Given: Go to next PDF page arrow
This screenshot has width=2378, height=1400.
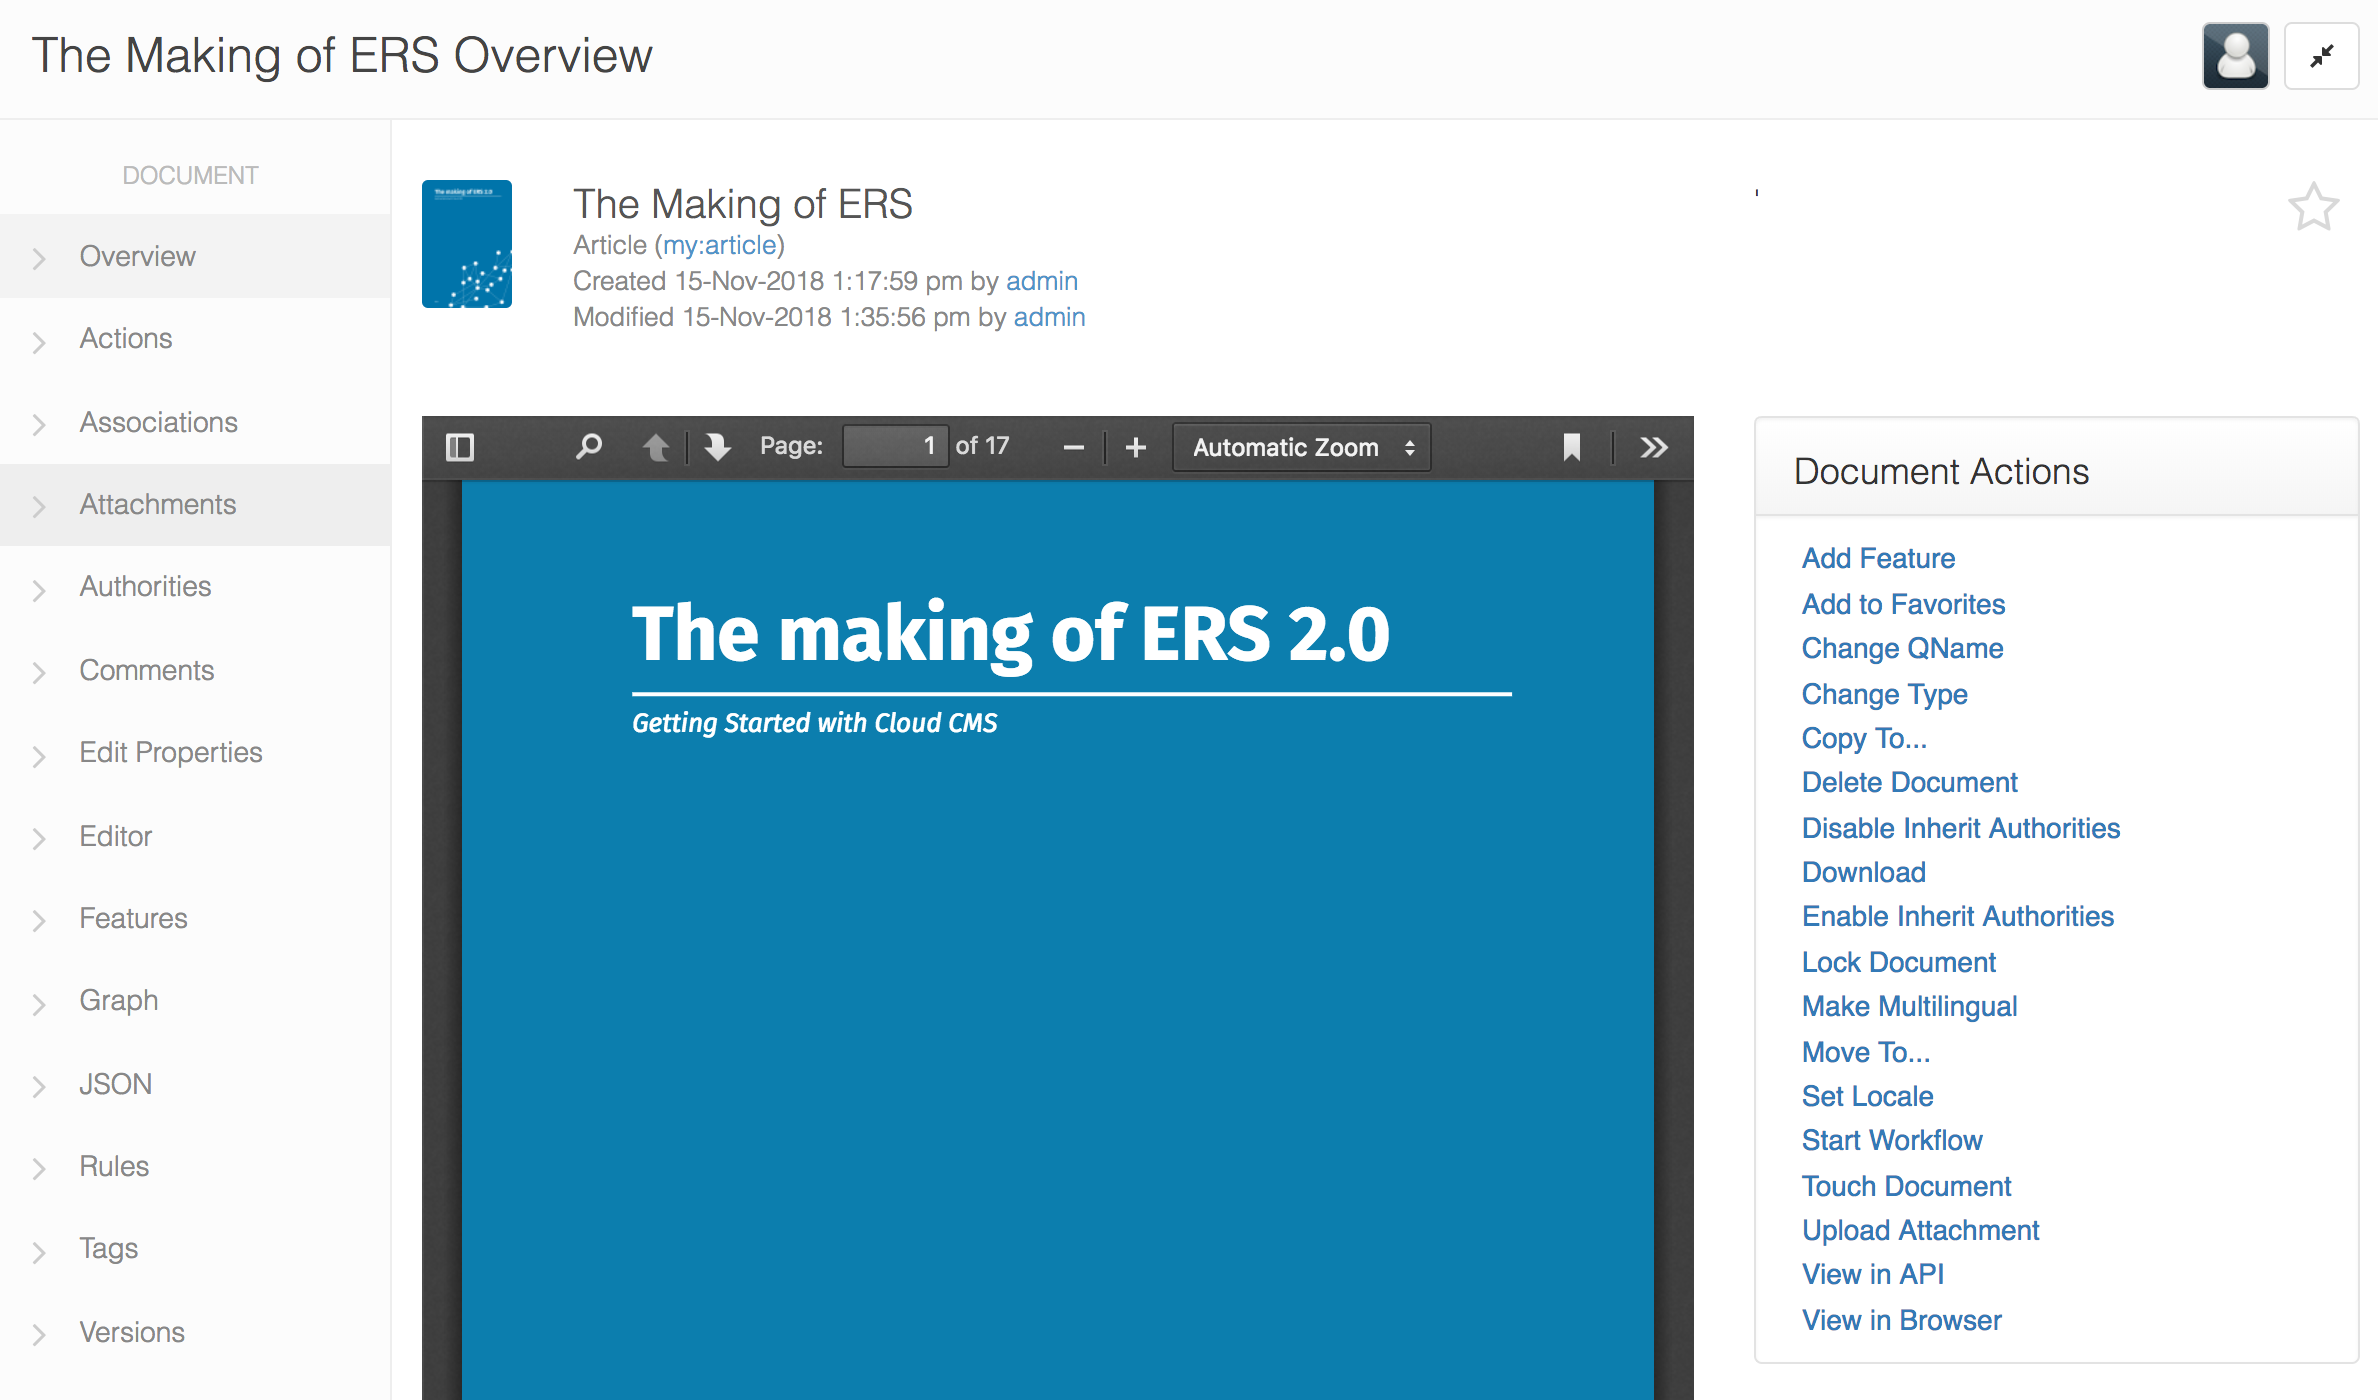Looking at the screenshot, I should [717, 447].
